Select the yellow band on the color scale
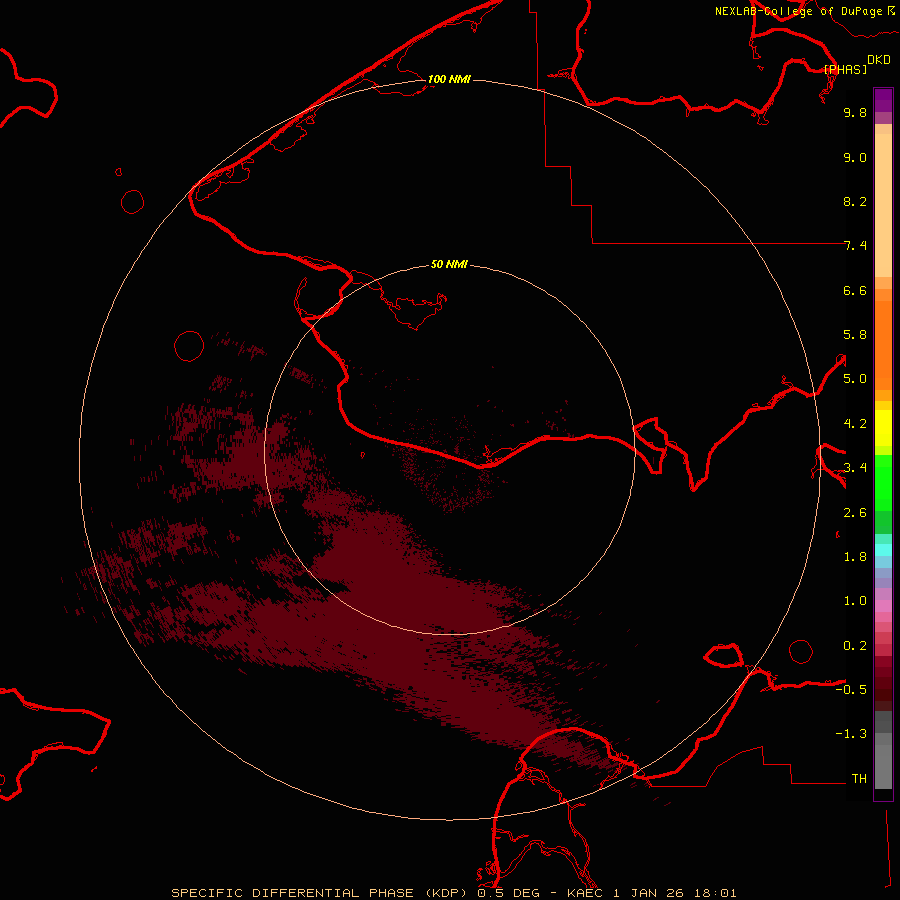The image size is (900, 900). [x=883, y=428]
